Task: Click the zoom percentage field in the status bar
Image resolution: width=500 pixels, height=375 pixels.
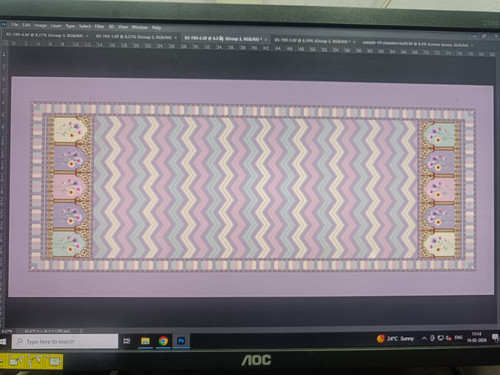Action: point(6,331)
